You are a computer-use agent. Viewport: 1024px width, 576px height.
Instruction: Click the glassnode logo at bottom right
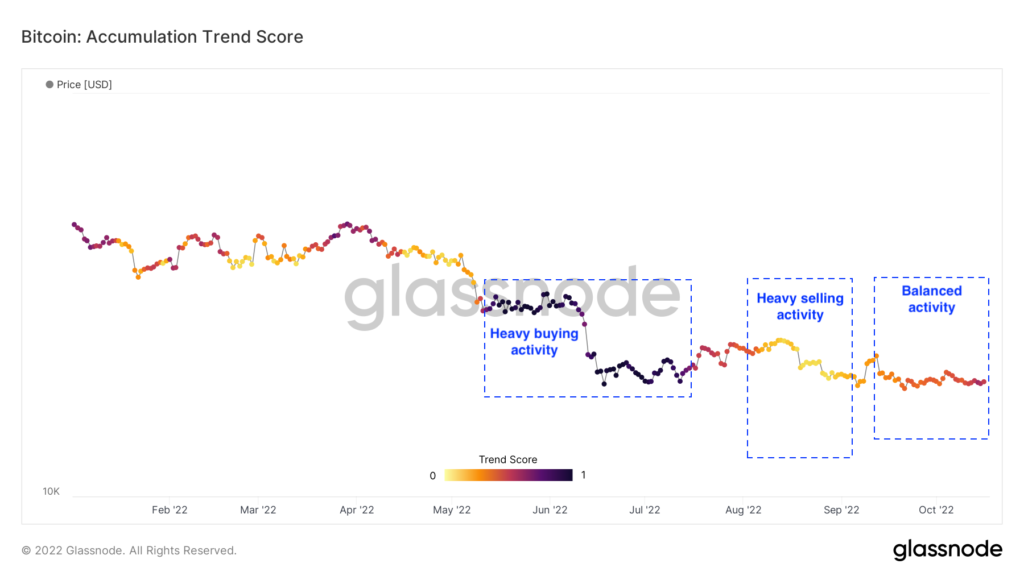[x=947, y=549]
